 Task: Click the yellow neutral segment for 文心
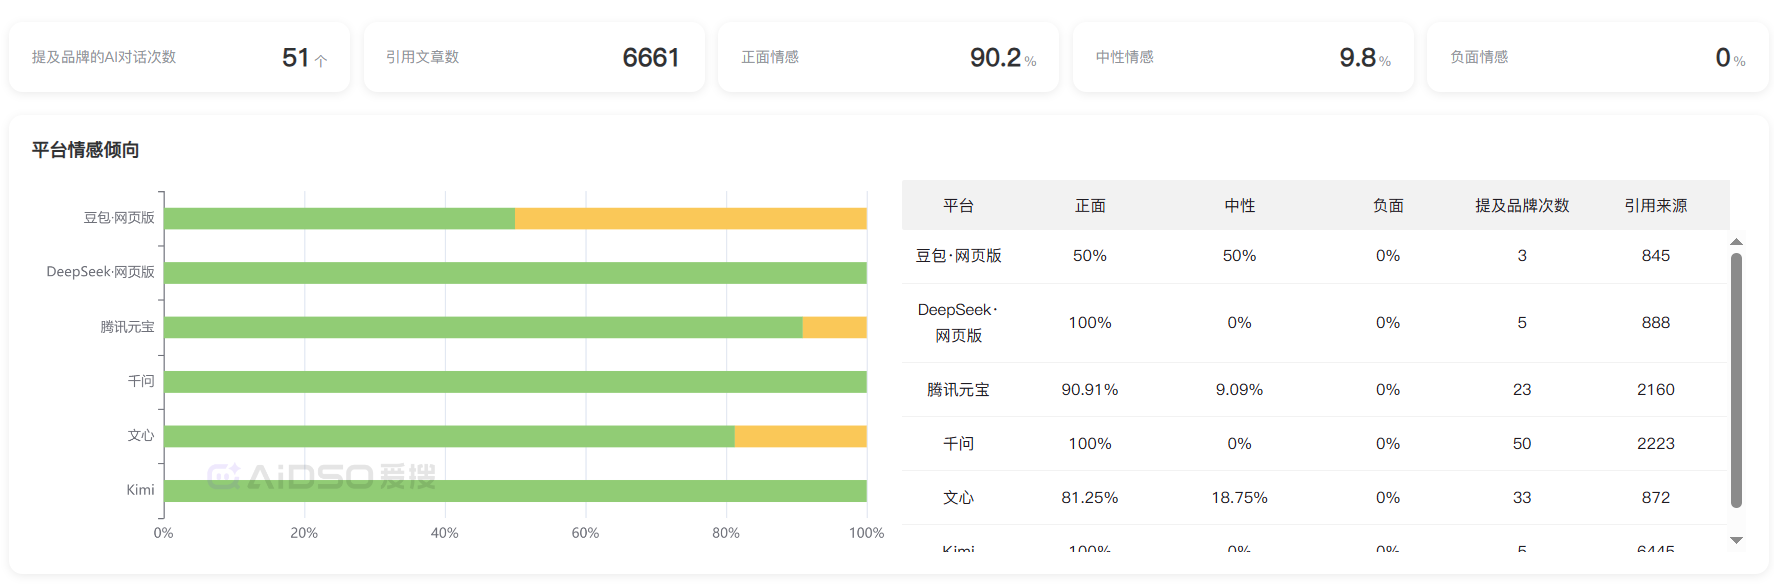click(x=800, y=436)
